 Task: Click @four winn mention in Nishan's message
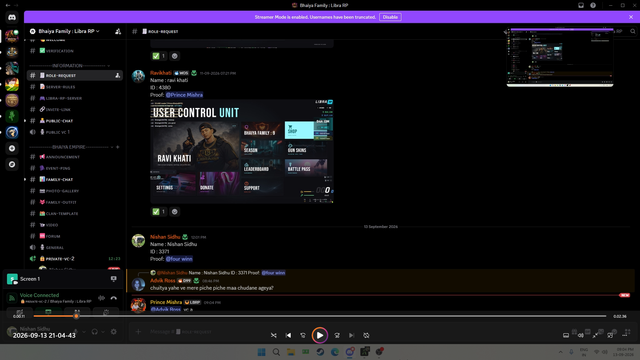point(179,259)
